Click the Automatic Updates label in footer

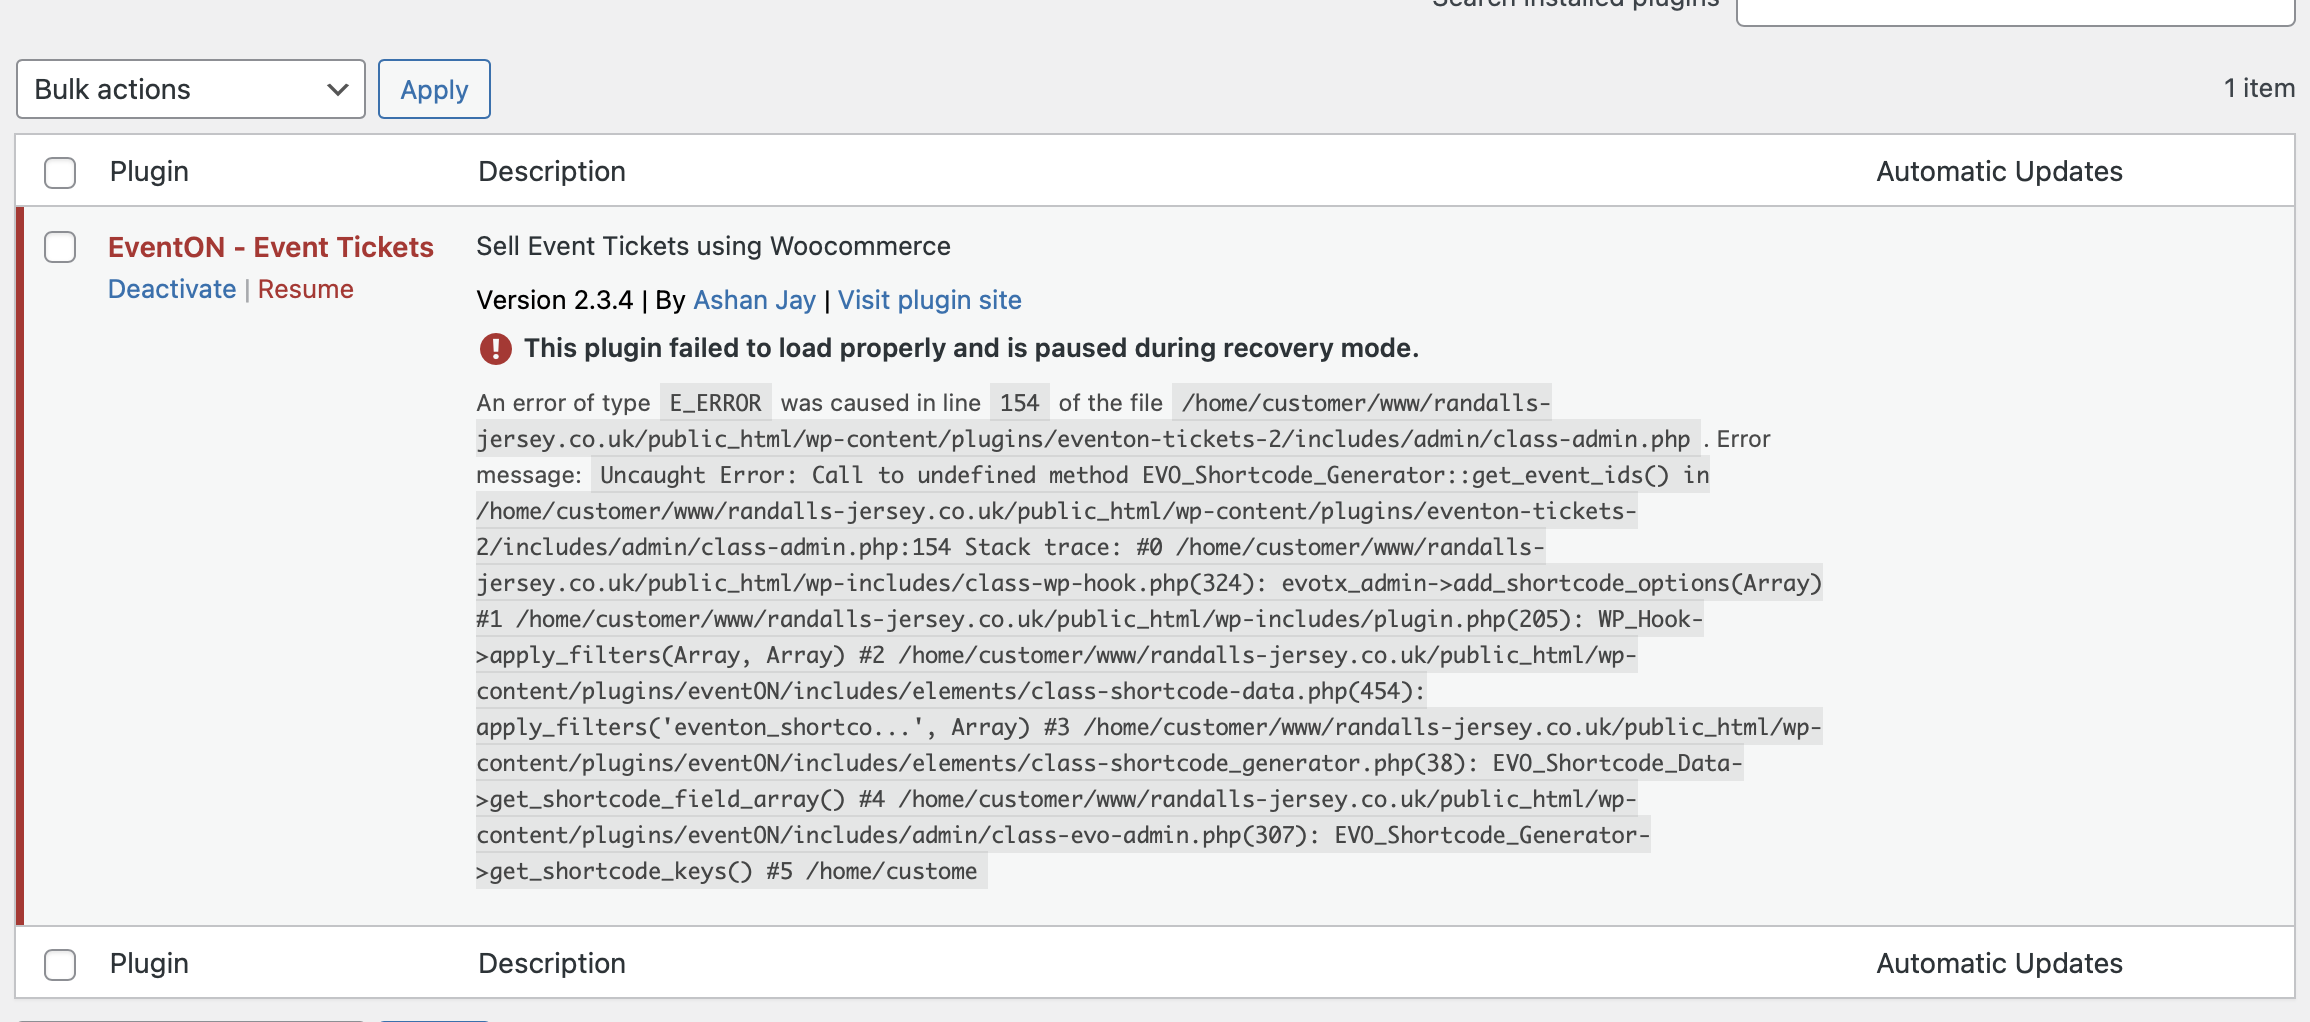tap(1999, 964)
